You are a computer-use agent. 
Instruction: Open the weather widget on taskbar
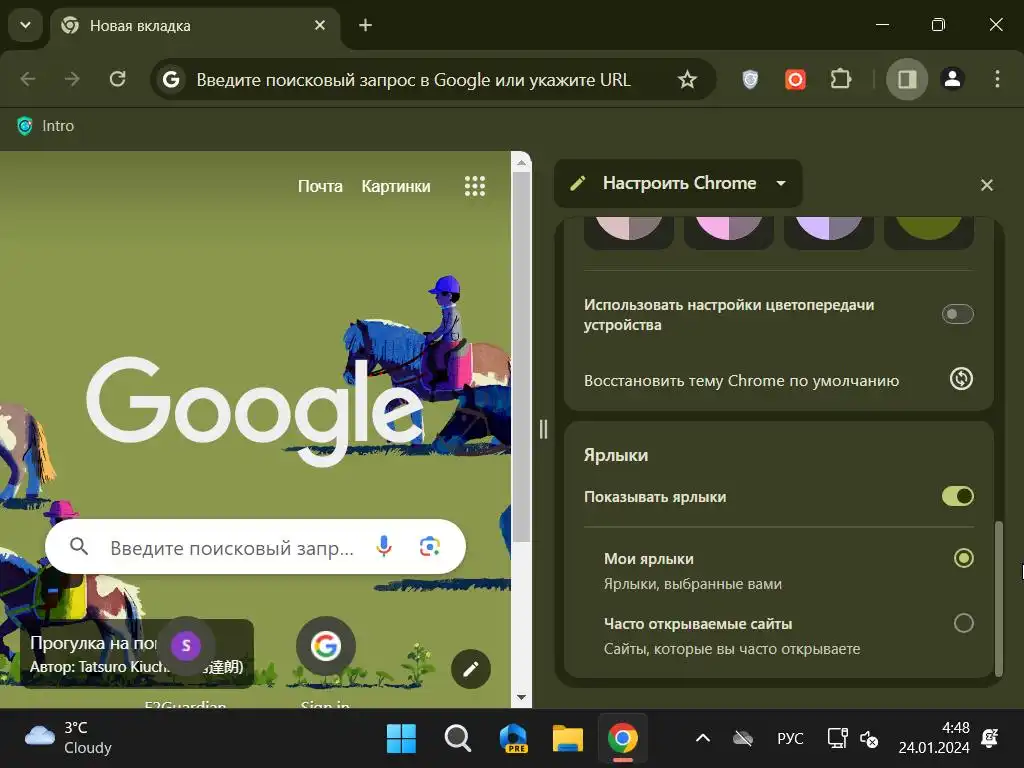tap(69, 738)
